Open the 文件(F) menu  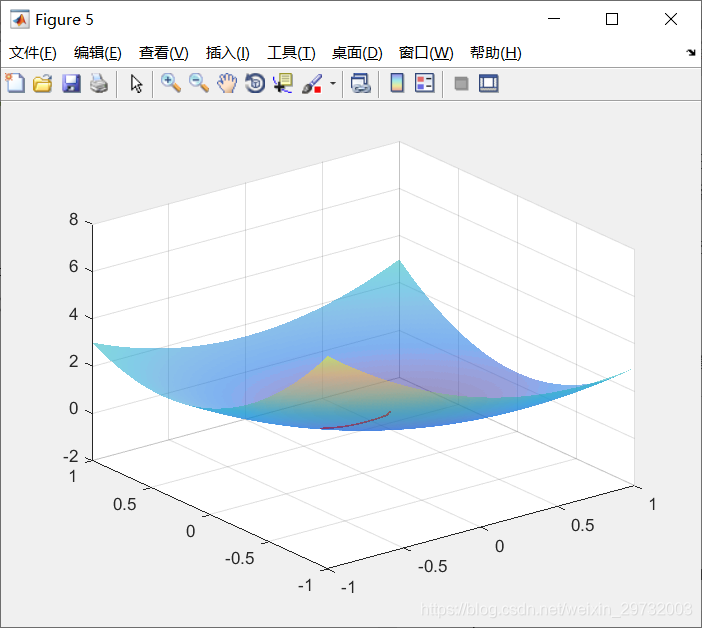click(33, 53)
